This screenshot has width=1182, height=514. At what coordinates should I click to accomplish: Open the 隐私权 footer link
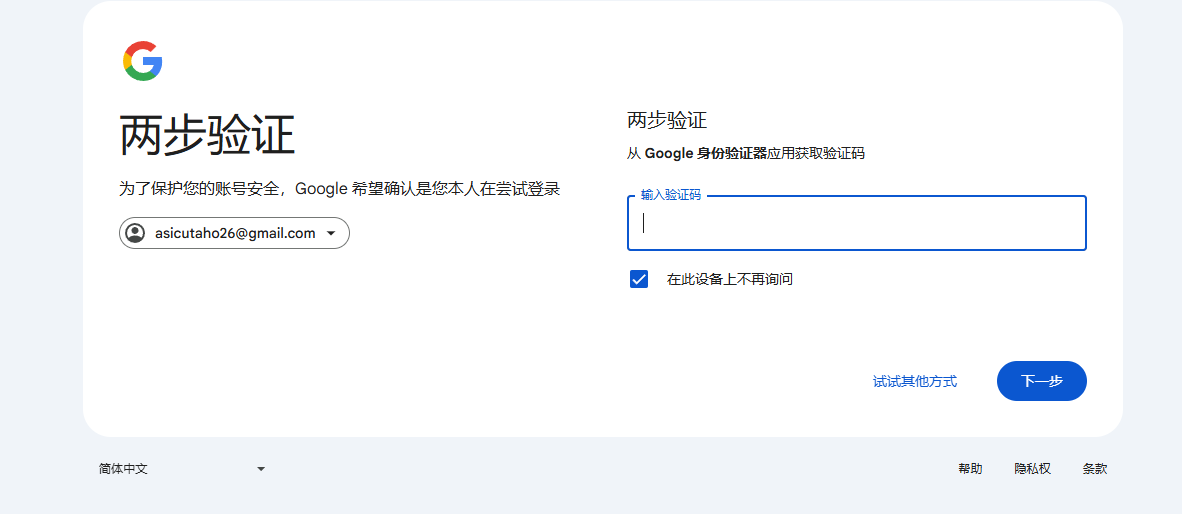(x=1032, y=468)
